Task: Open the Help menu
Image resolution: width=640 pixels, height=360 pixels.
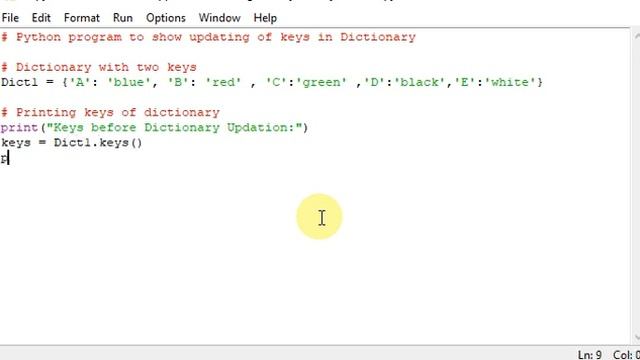Action: point(265,18)
